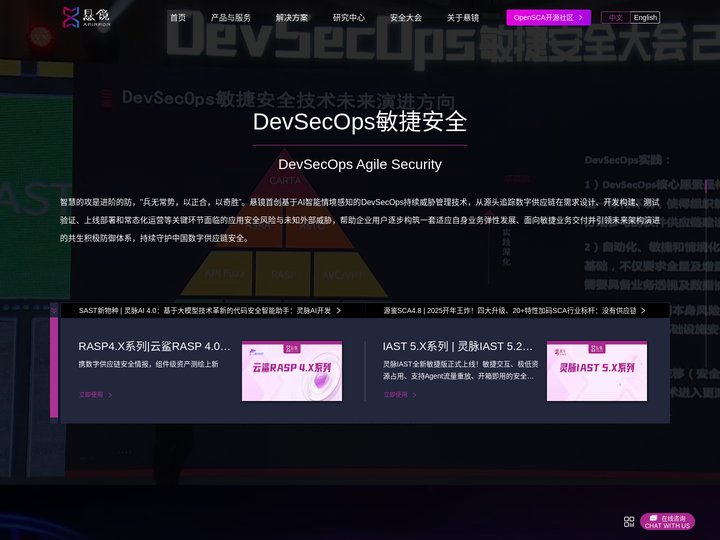Click the 携数字供应链安全情报 description text
720x540 pixels.
click(x=148, y=364)
